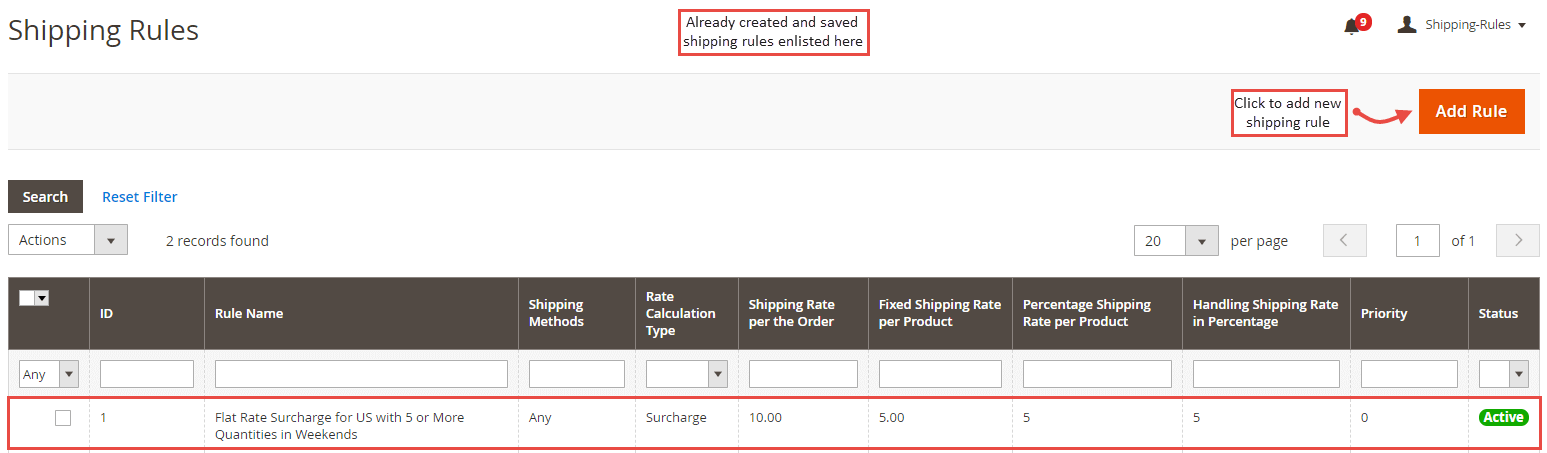Viewport: 1547px width, 453px height.
Task: Click the Shipping-Rules user account icon
Action: (1407, 24)
